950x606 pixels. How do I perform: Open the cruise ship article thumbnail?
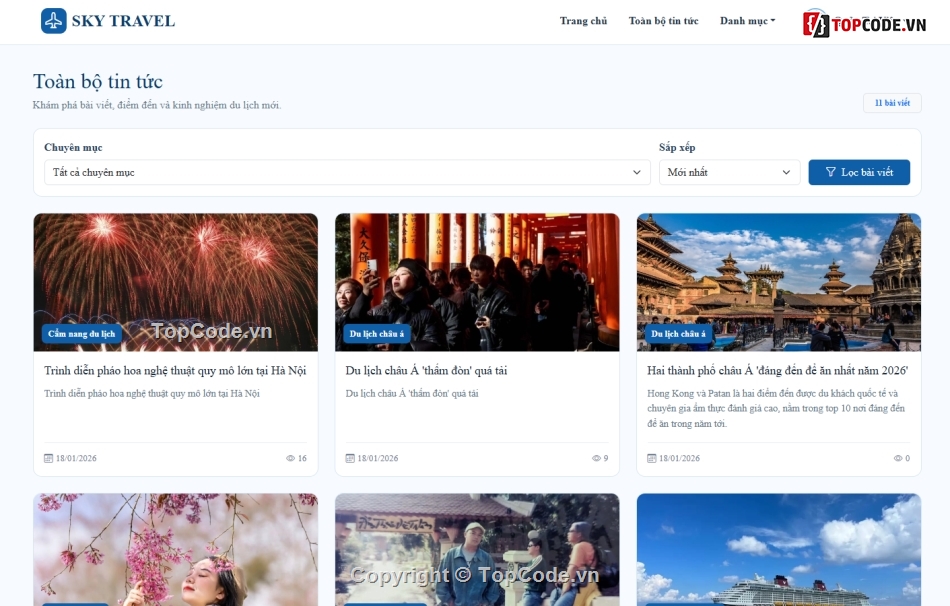[779, 550]
